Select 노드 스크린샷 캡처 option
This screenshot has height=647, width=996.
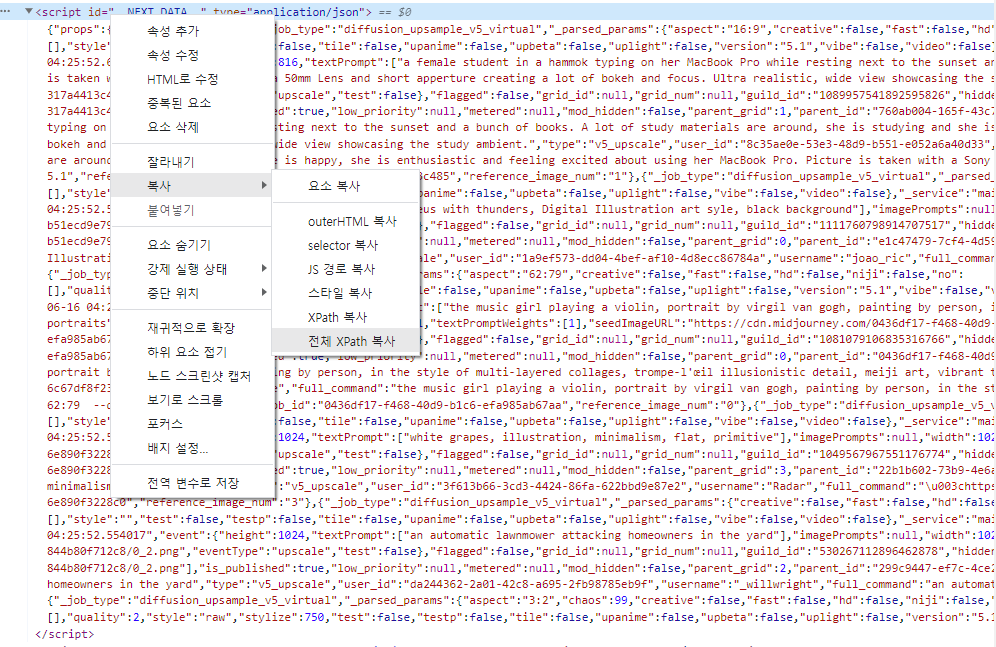192,377
